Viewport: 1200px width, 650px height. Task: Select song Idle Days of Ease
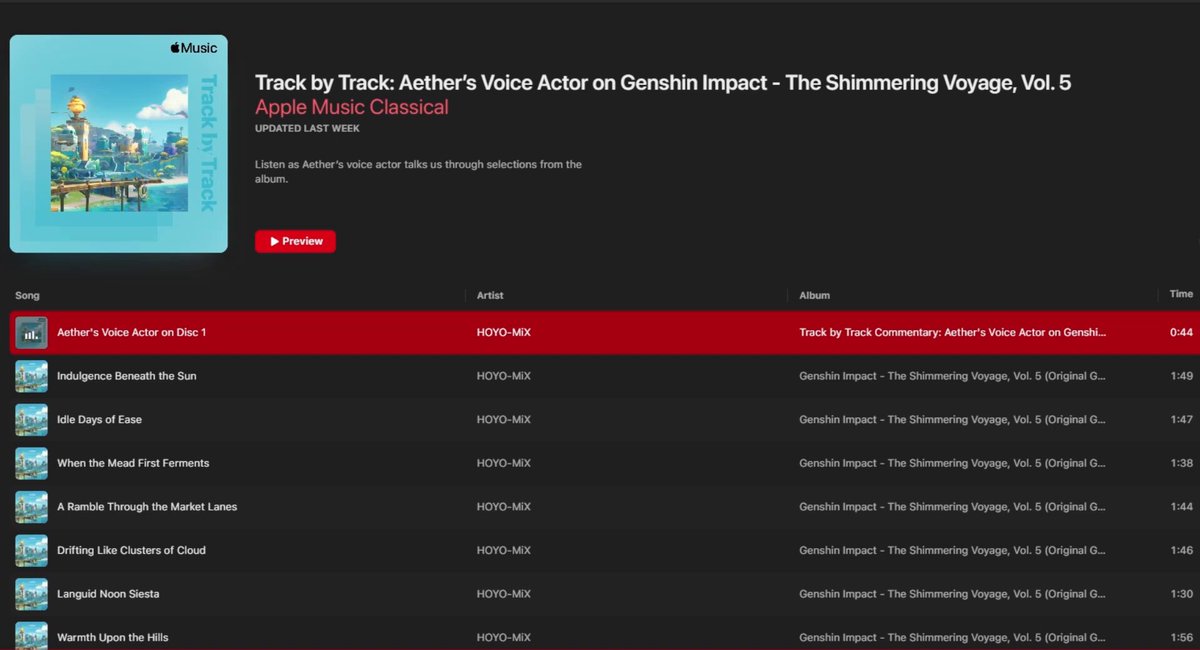click(99, 420)
